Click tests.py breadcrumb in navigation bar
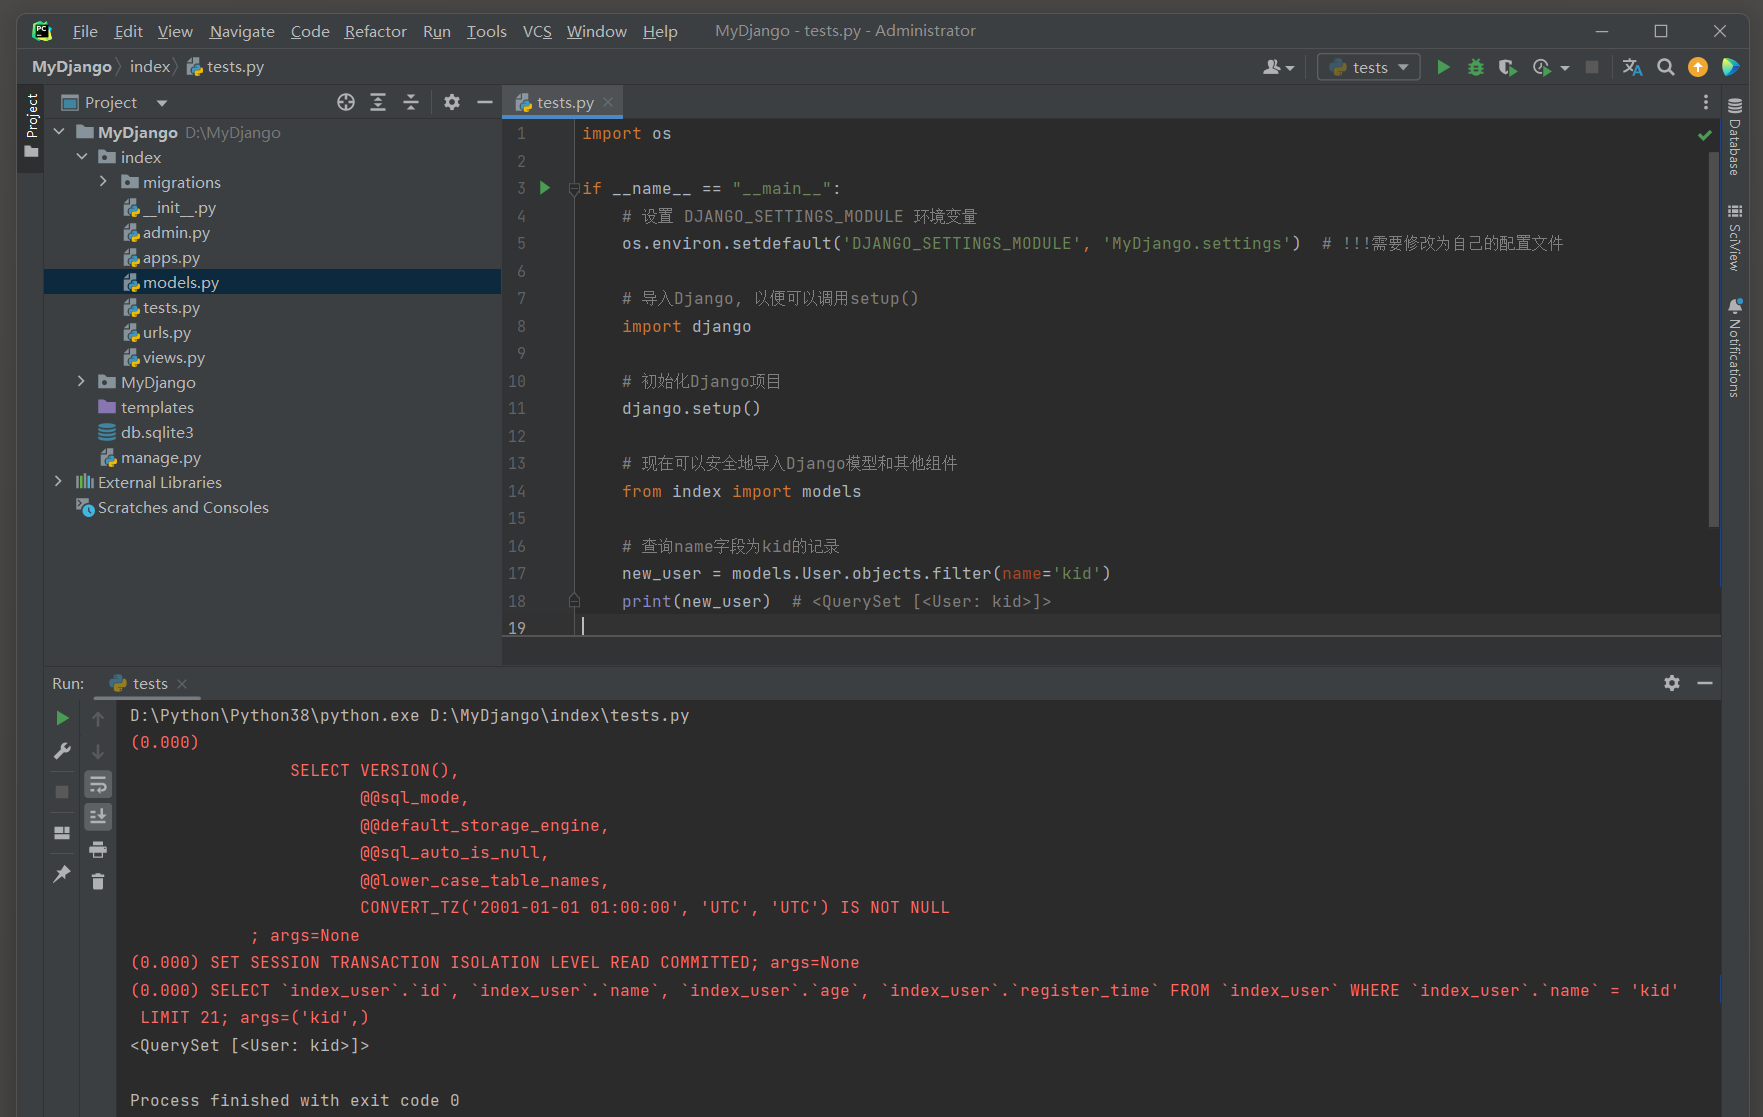Viewport: 1763px width, 1117px height. click(x=225, y=66)
